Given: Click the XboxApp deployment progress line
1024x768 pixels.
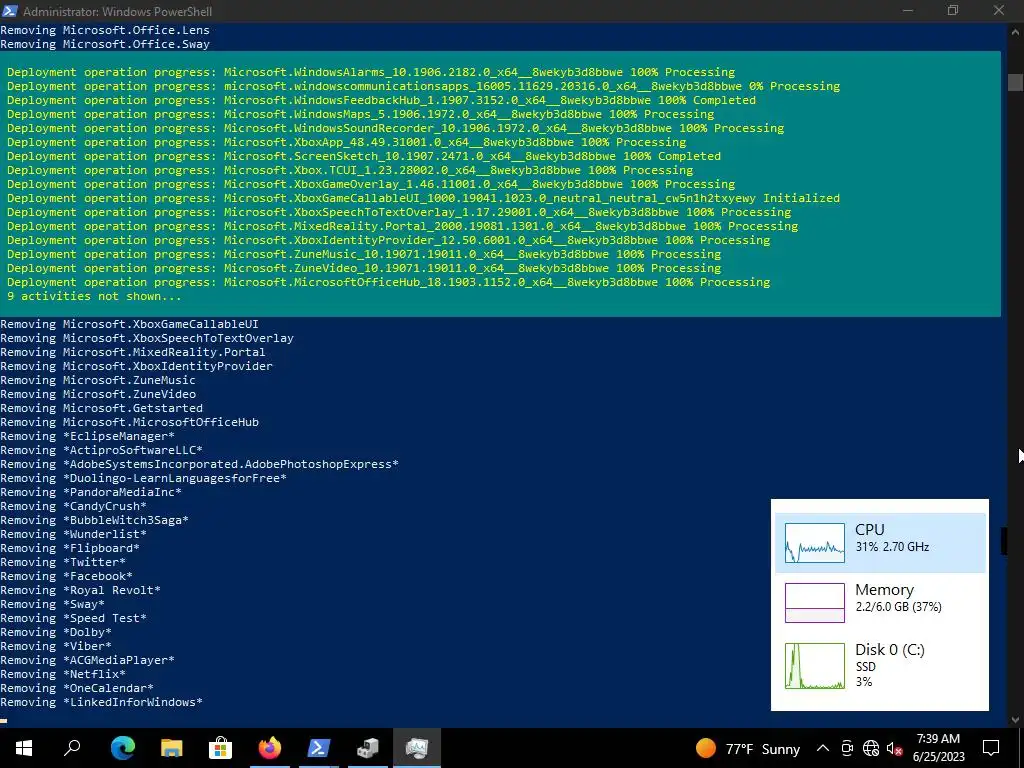Looking at the screenshot, I should 346,142.
